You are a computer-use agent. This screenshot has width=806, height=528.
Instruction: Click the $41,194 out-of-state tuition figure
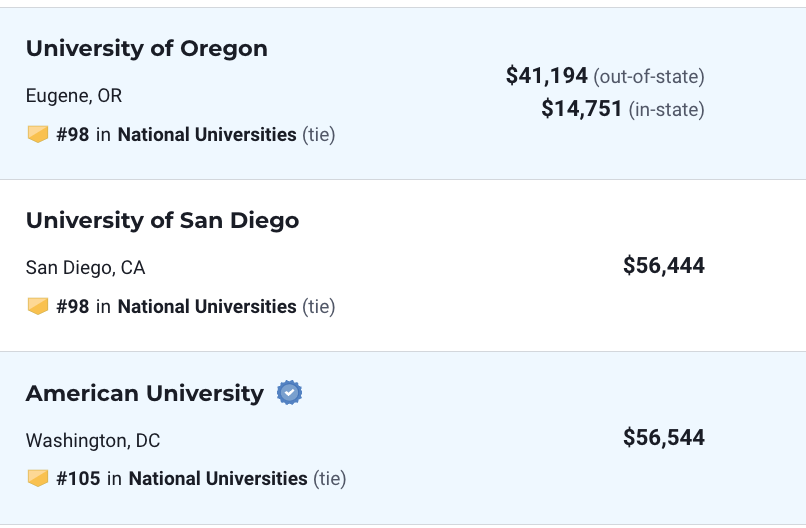tap(546, 76)
